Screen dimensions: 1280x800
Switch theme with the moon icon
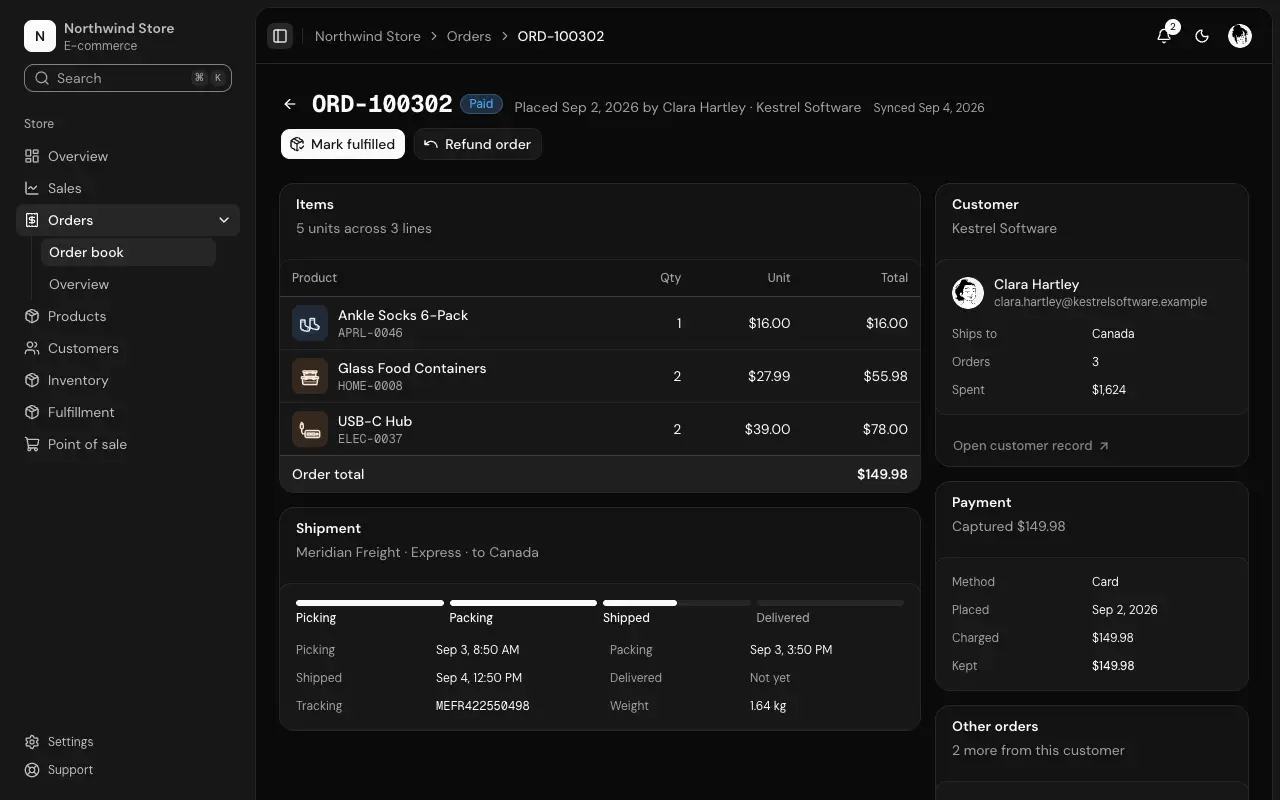pos(1202,36)
